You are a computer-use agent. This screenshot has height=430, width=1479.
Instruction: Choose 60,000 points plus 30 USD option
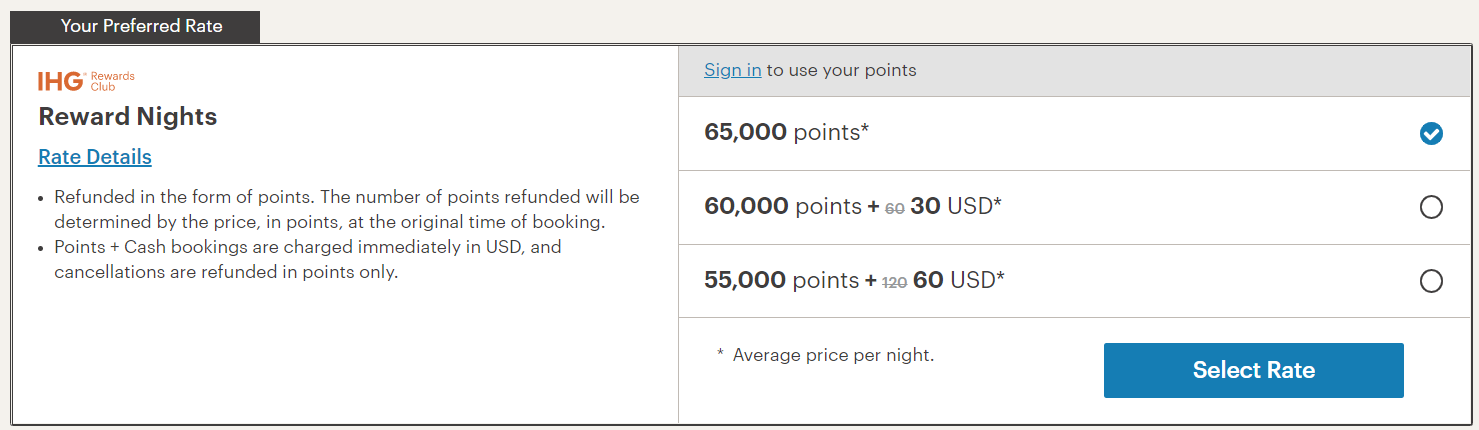(x=1431, y=207)
